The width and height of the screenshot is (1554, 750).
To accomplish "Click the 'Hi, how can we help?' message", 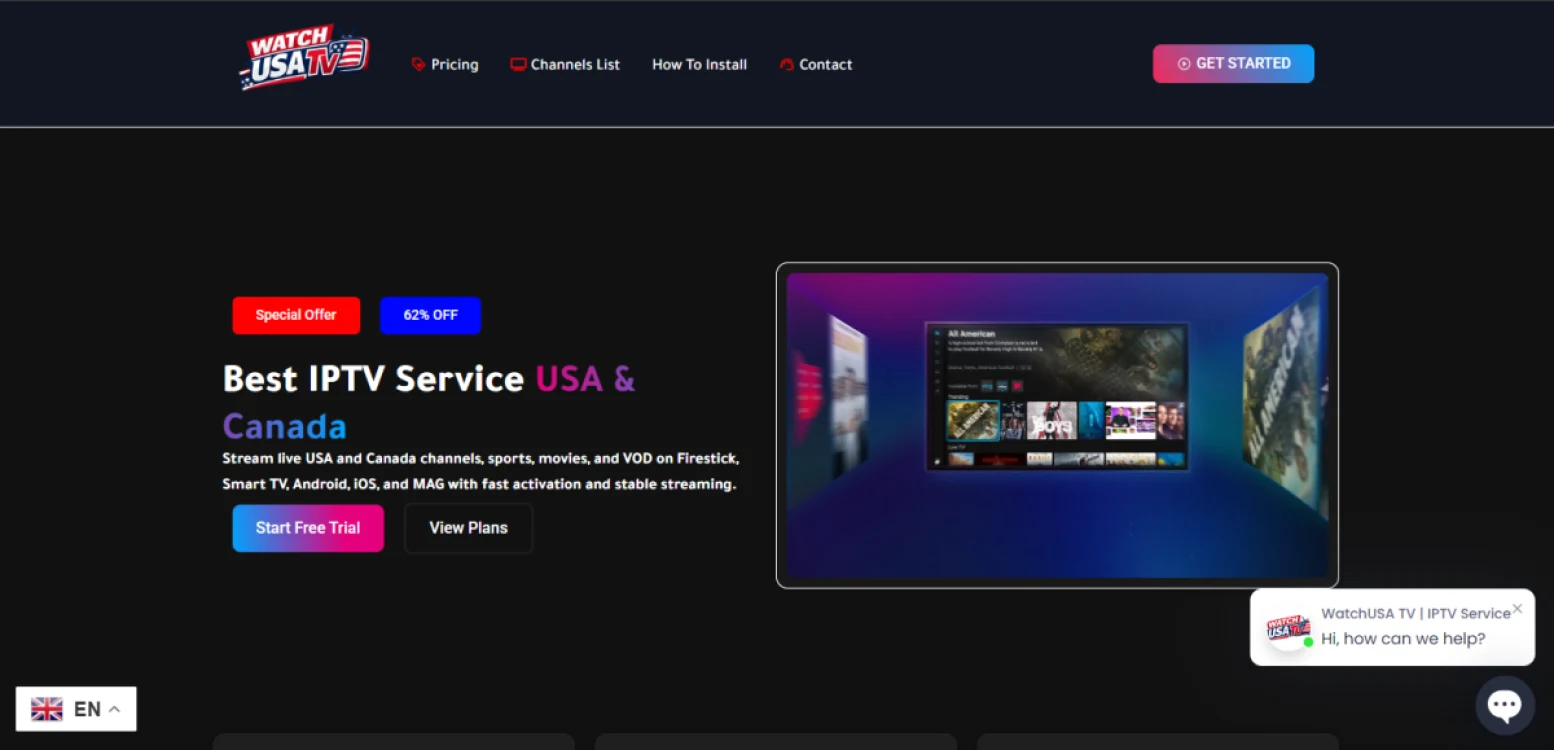I will tap(1403, 639).
